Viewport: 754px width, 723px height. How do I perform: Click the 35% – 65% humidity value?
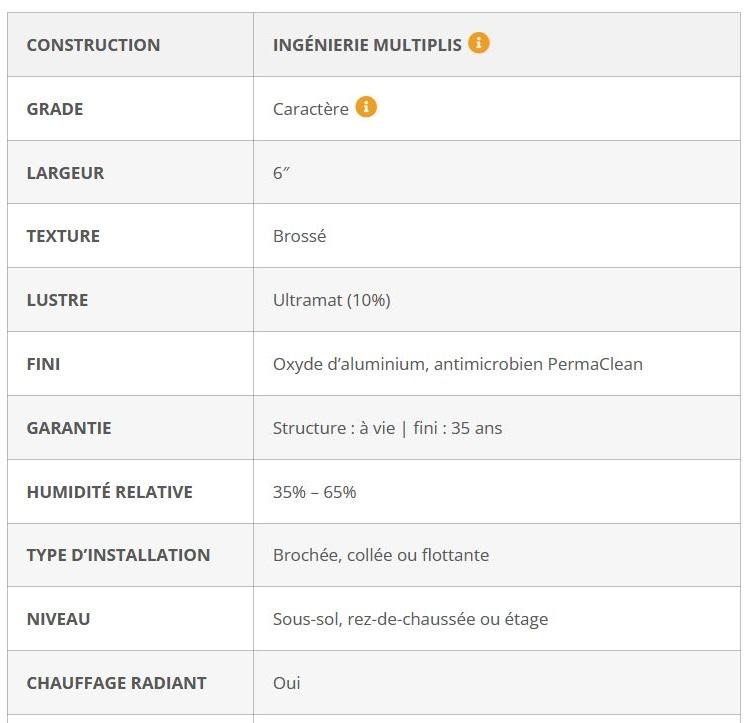(x=314, y=492)
